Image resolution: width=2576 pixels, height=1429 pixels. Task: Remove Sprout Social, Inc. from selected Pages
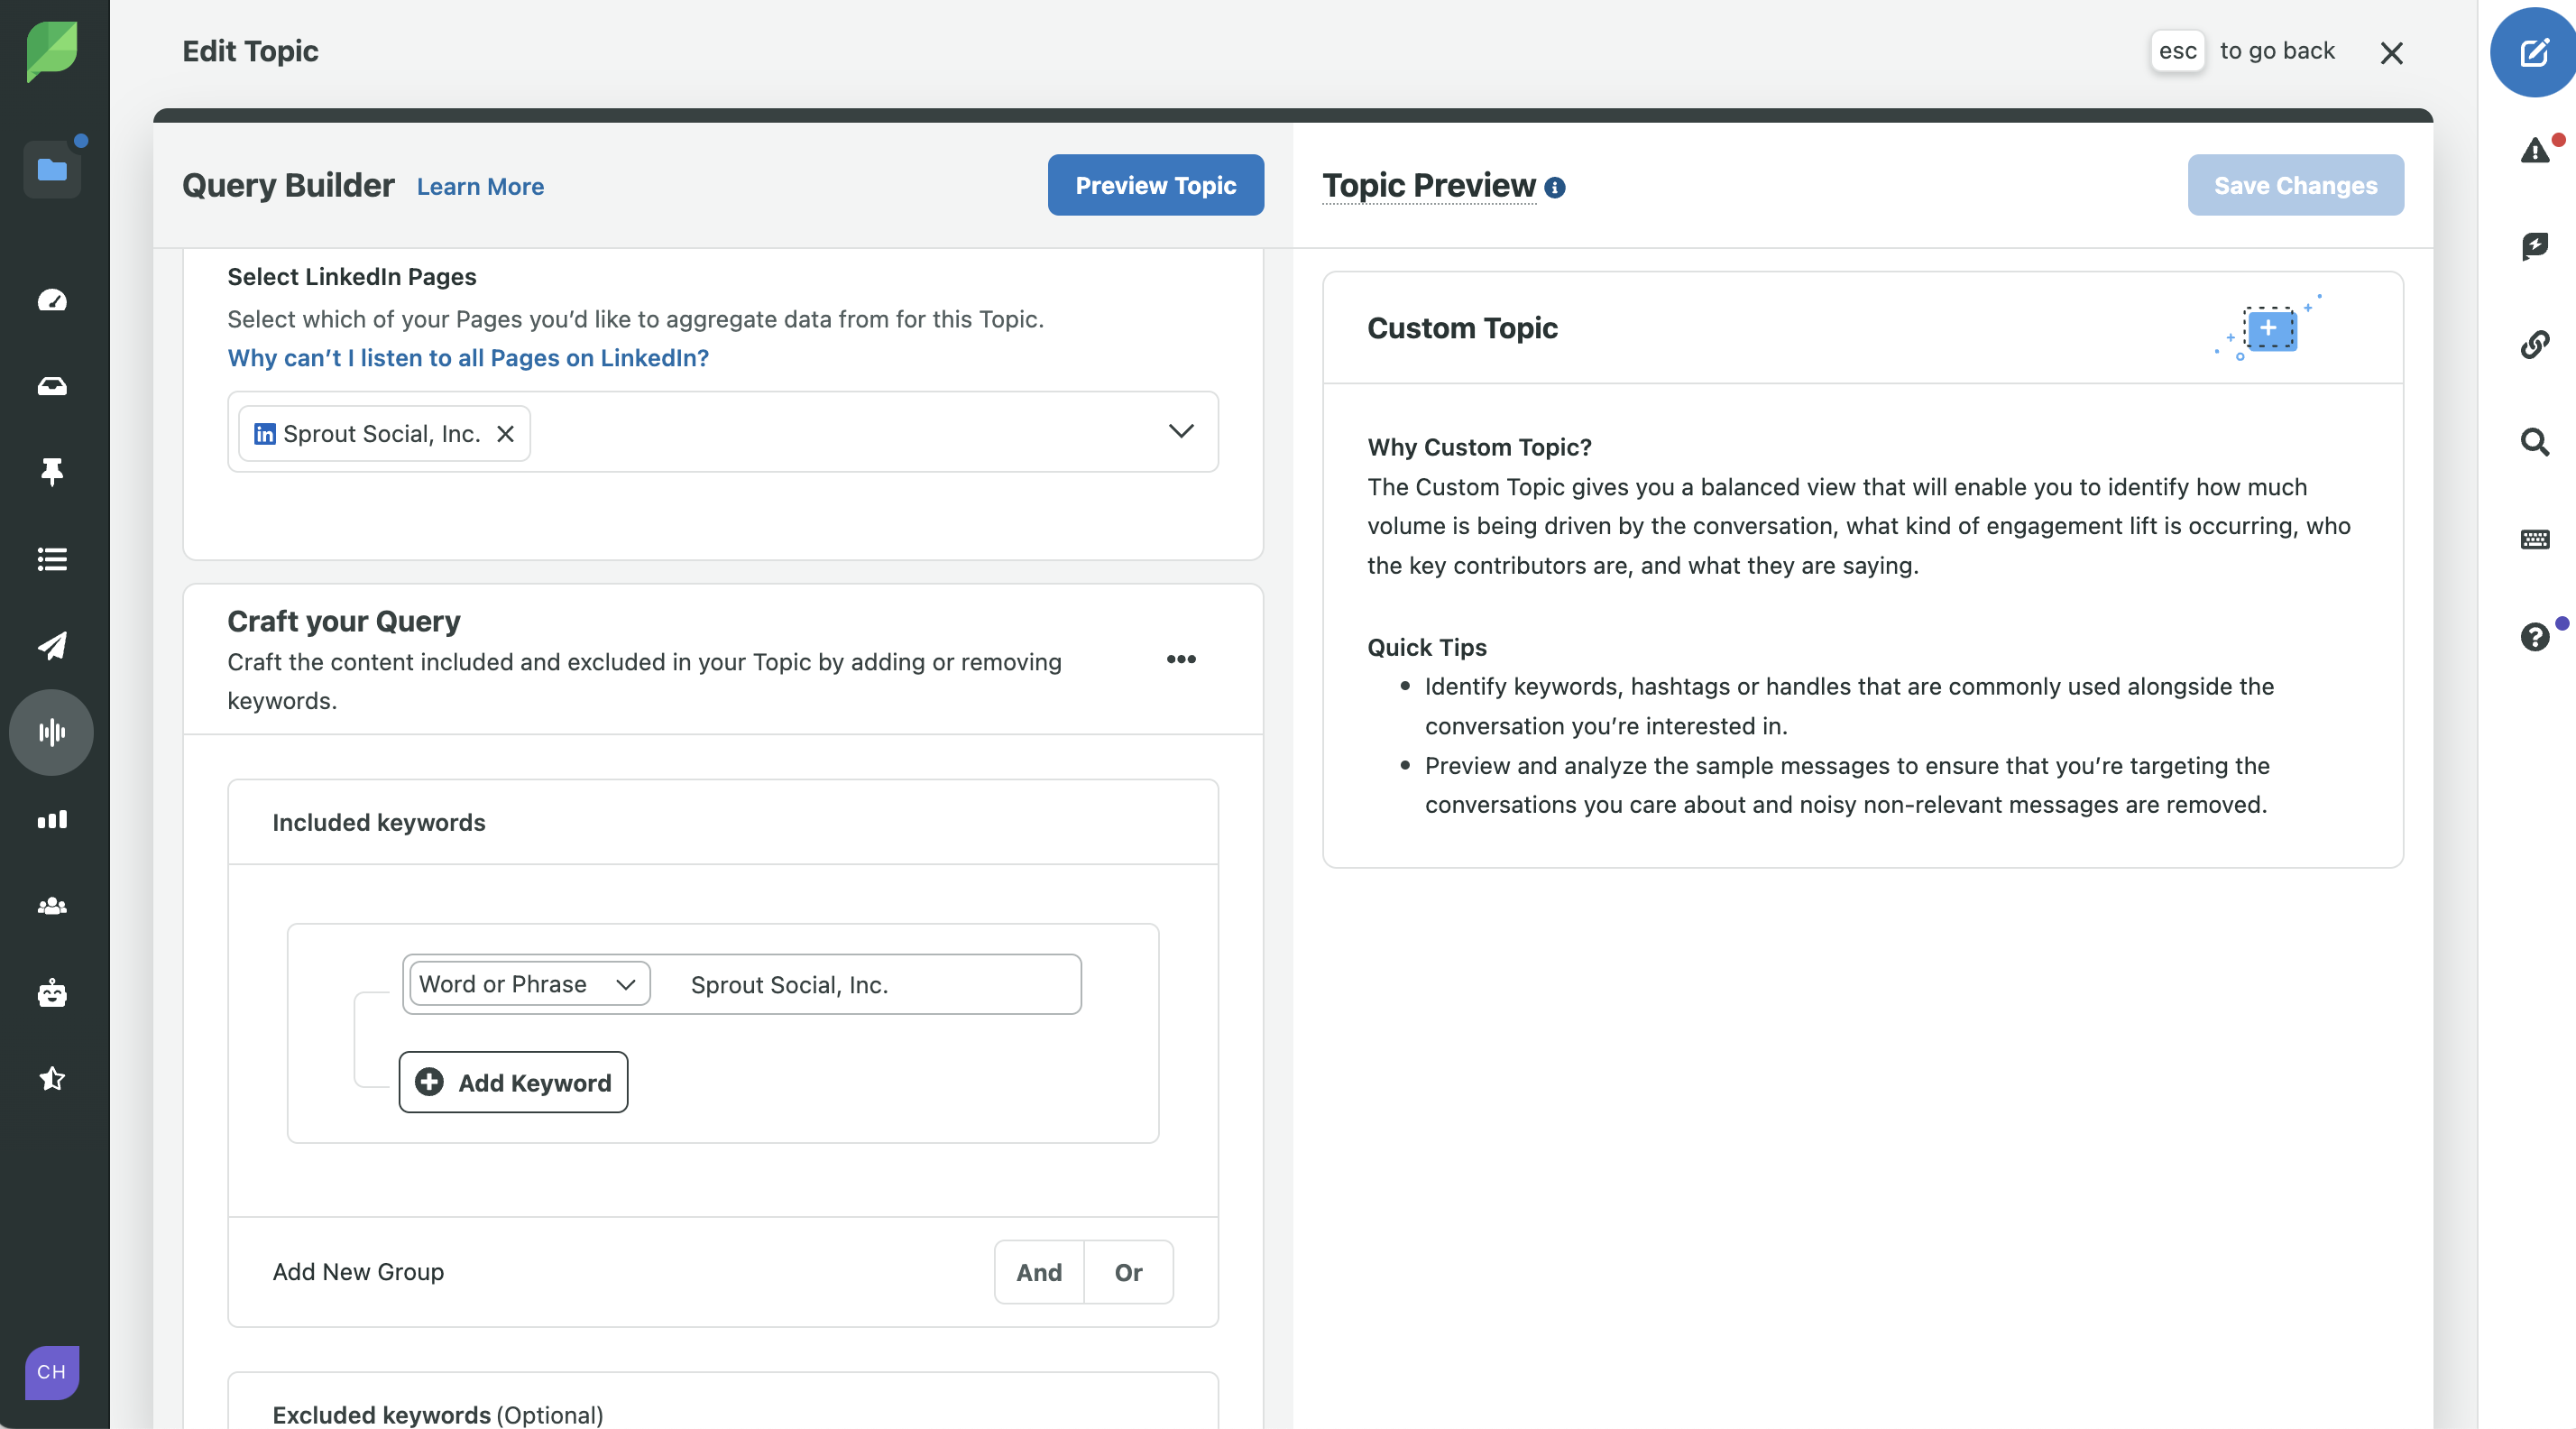(x=505, y=434)
